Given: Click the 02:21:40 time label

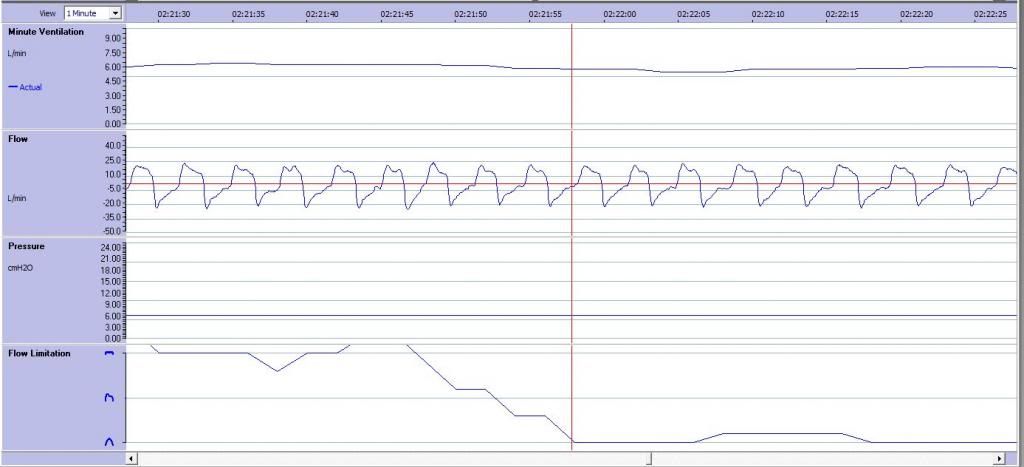Looking at the screenshot, I should tap(323, 14).
